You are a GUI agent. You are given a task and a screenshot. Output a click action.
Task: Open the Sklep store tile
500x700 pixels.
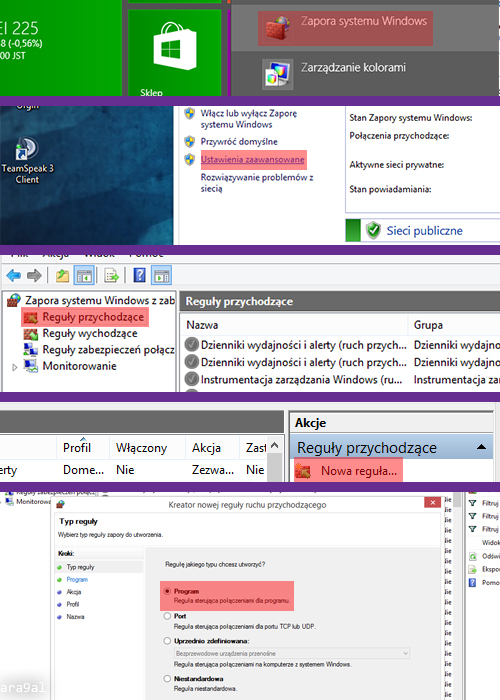pyautogui.click(x=175, y=53)
